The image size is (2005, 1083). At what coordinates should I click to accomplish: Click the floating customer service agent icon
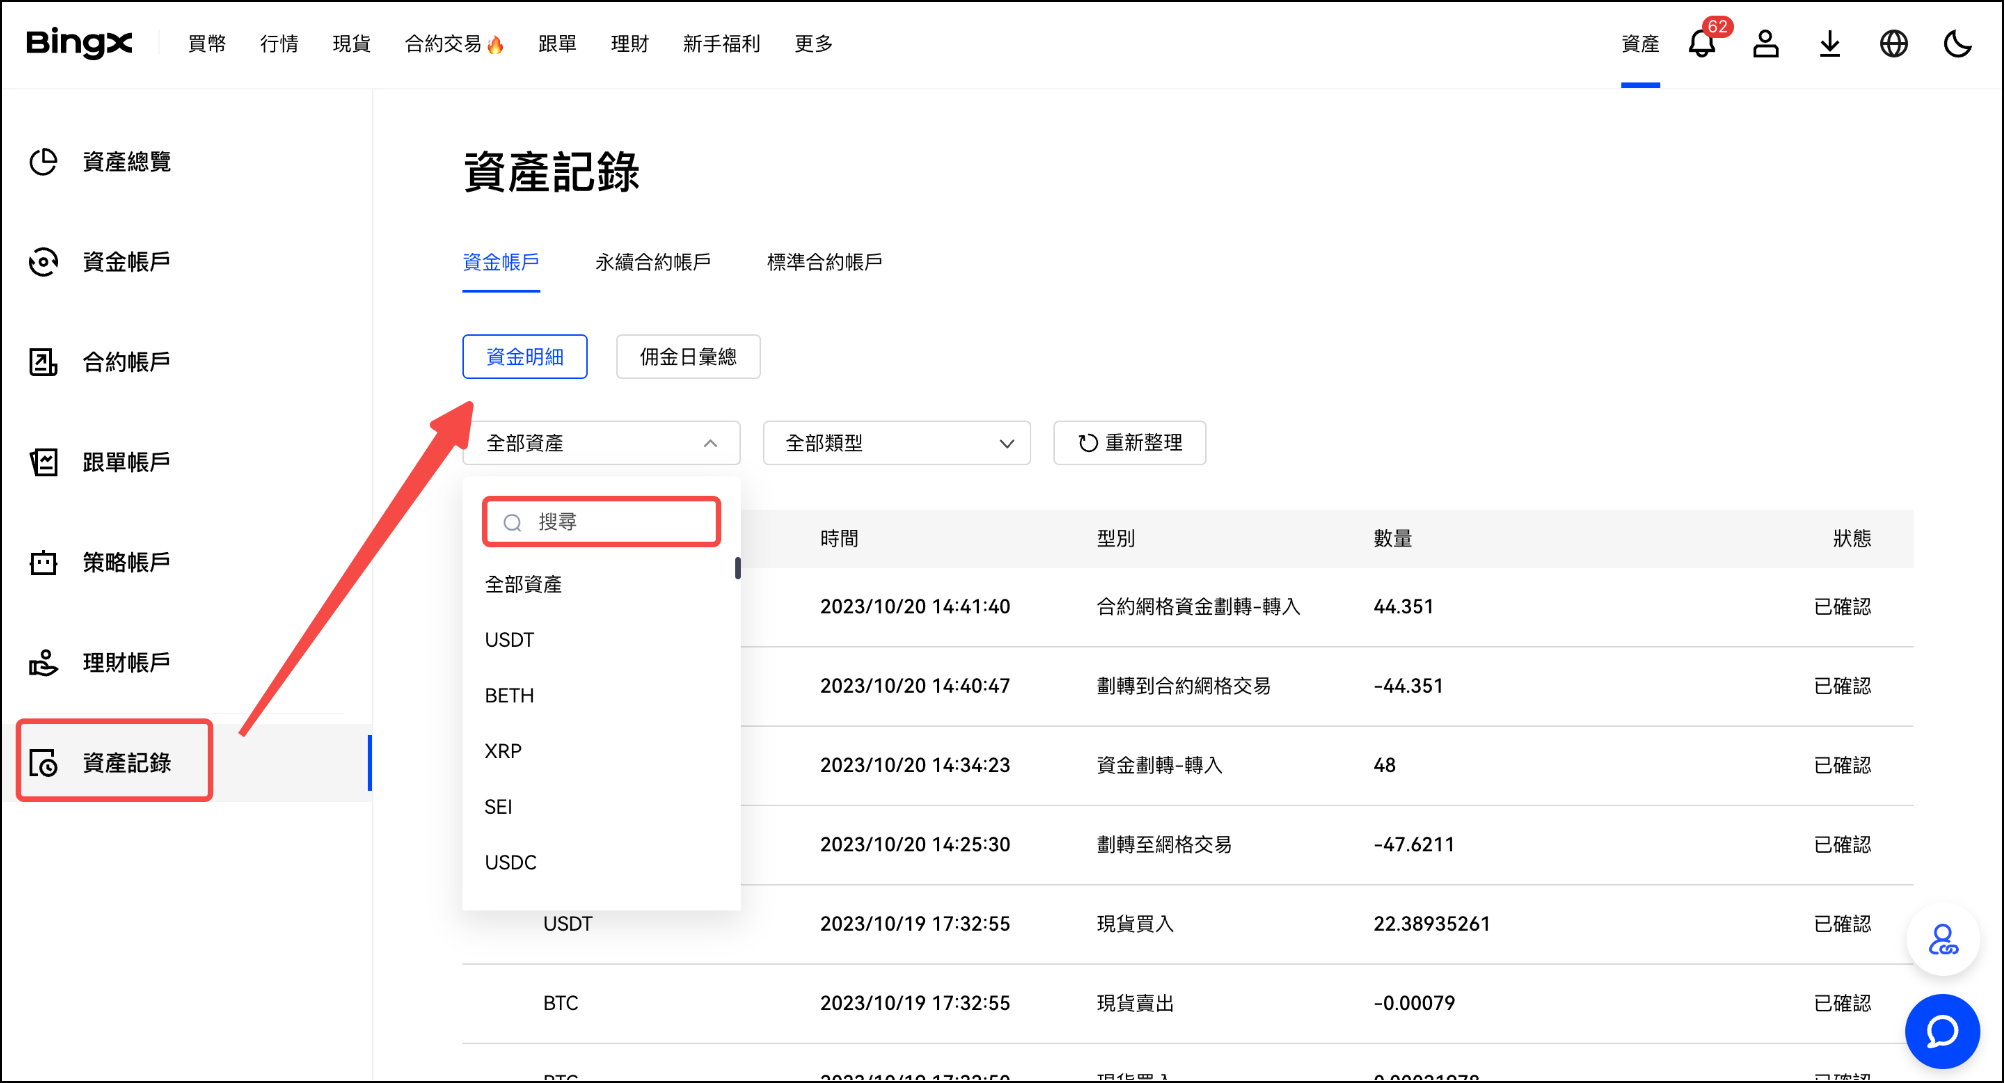(1942, 940)
